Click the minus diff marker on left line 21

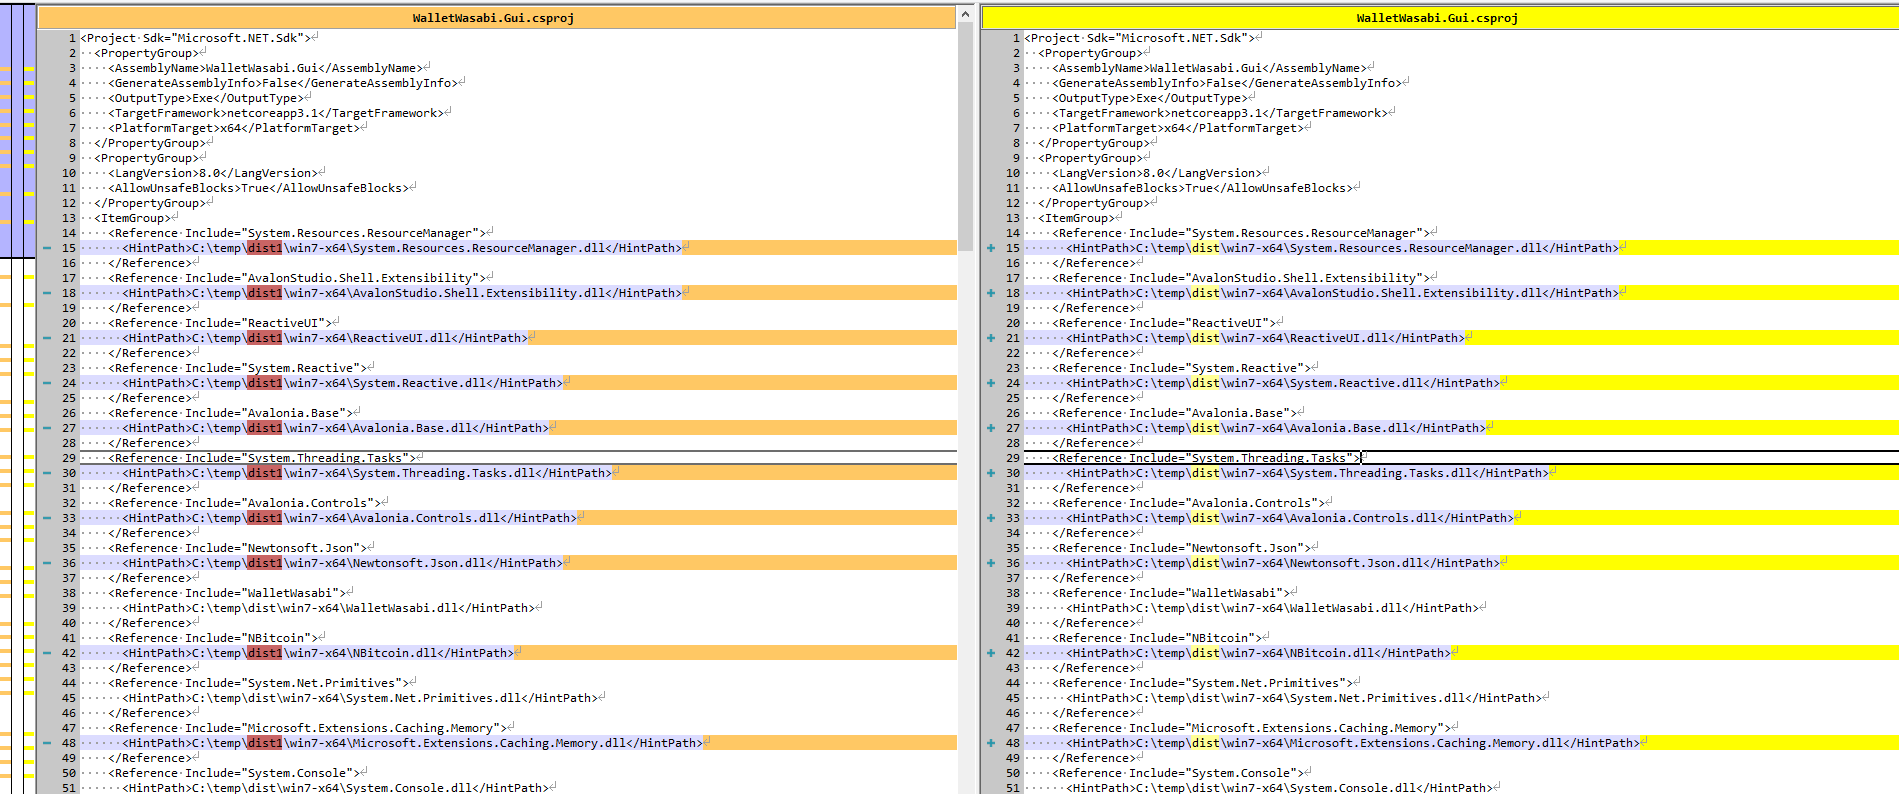(47, 338)
